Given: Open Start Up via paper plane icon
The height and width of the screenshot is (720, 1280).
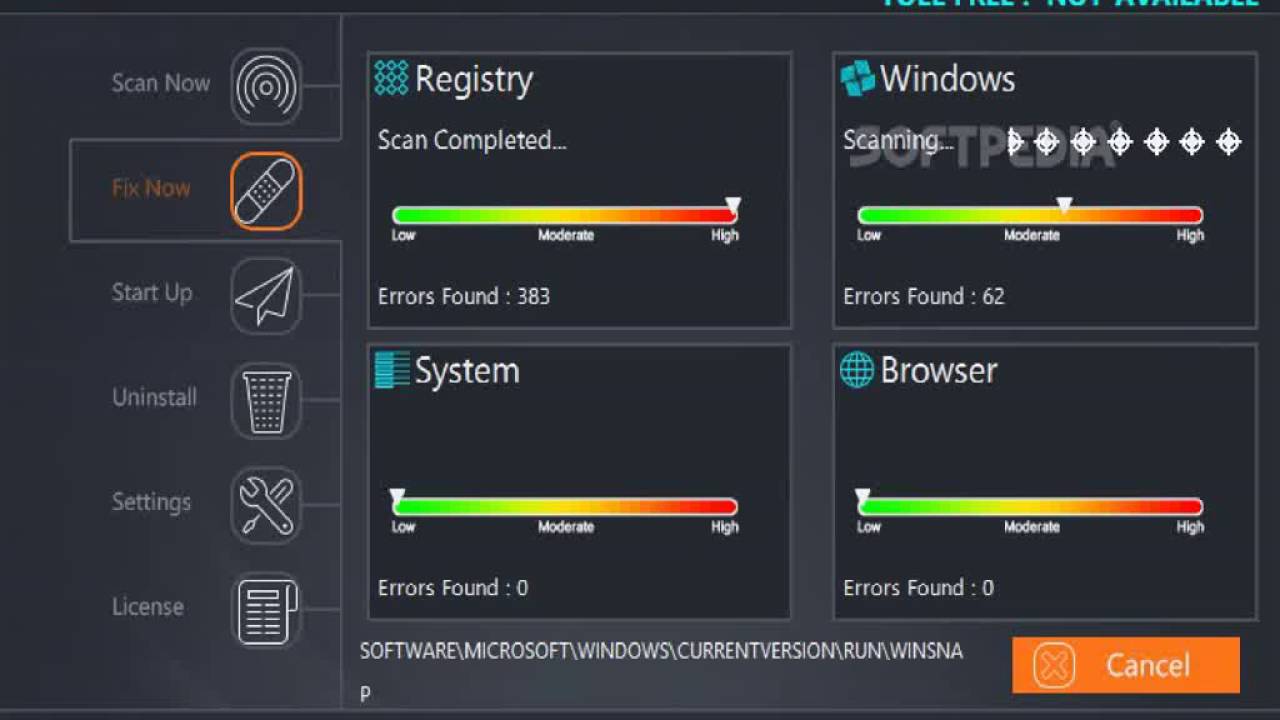Looking at the screenshot, I should coord(266,295).
